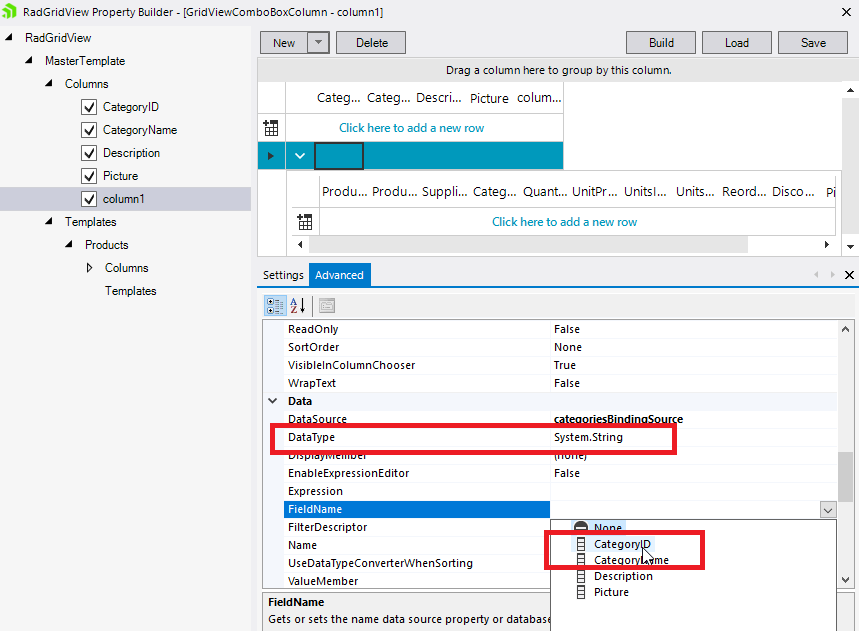Click the Categorized view icon in property grid
The height and width of the screenshot is (631, 859).
click(275, 306)
